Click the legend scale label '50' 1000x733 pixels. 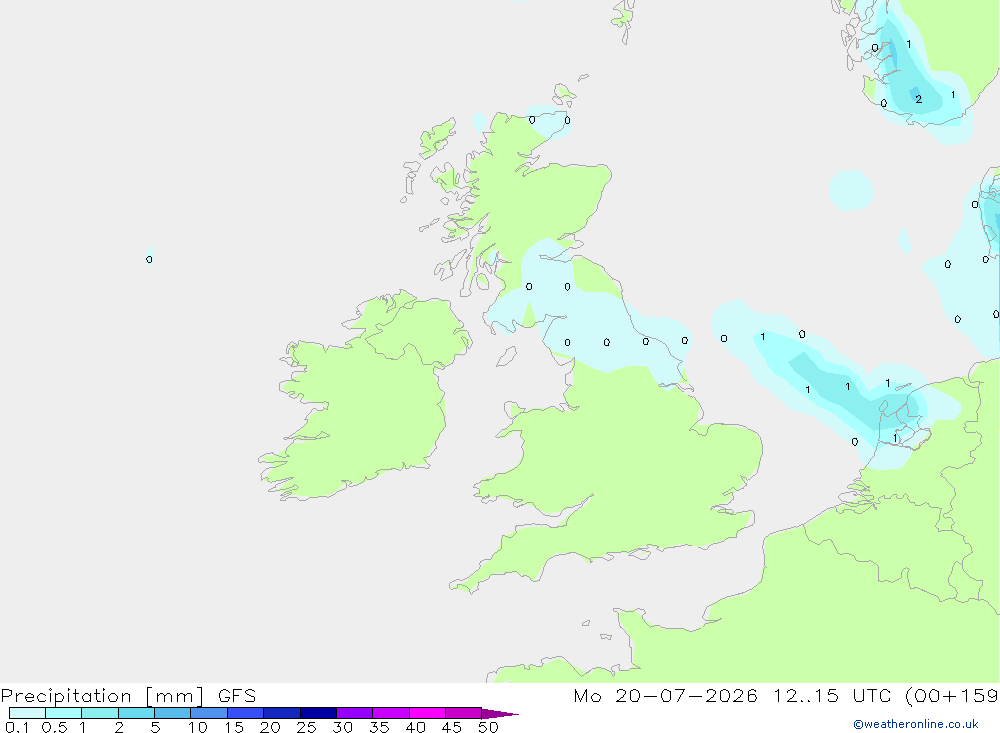coord(489,727)
